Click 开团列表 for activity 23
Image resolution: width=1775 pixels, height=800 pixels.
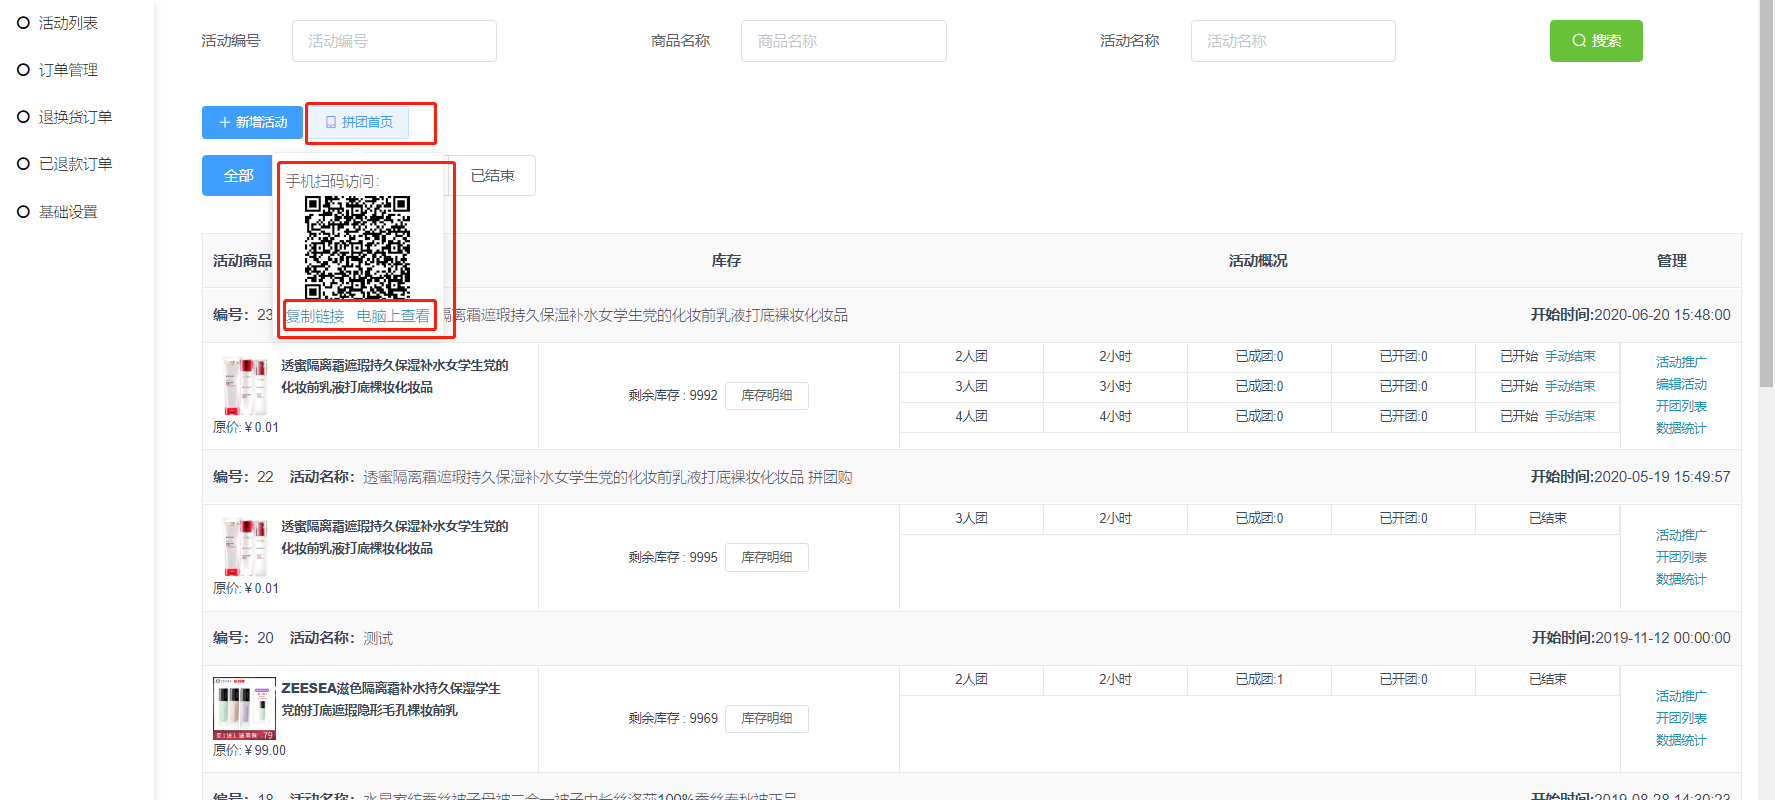pyautogui.click(x=1681, y=406)
